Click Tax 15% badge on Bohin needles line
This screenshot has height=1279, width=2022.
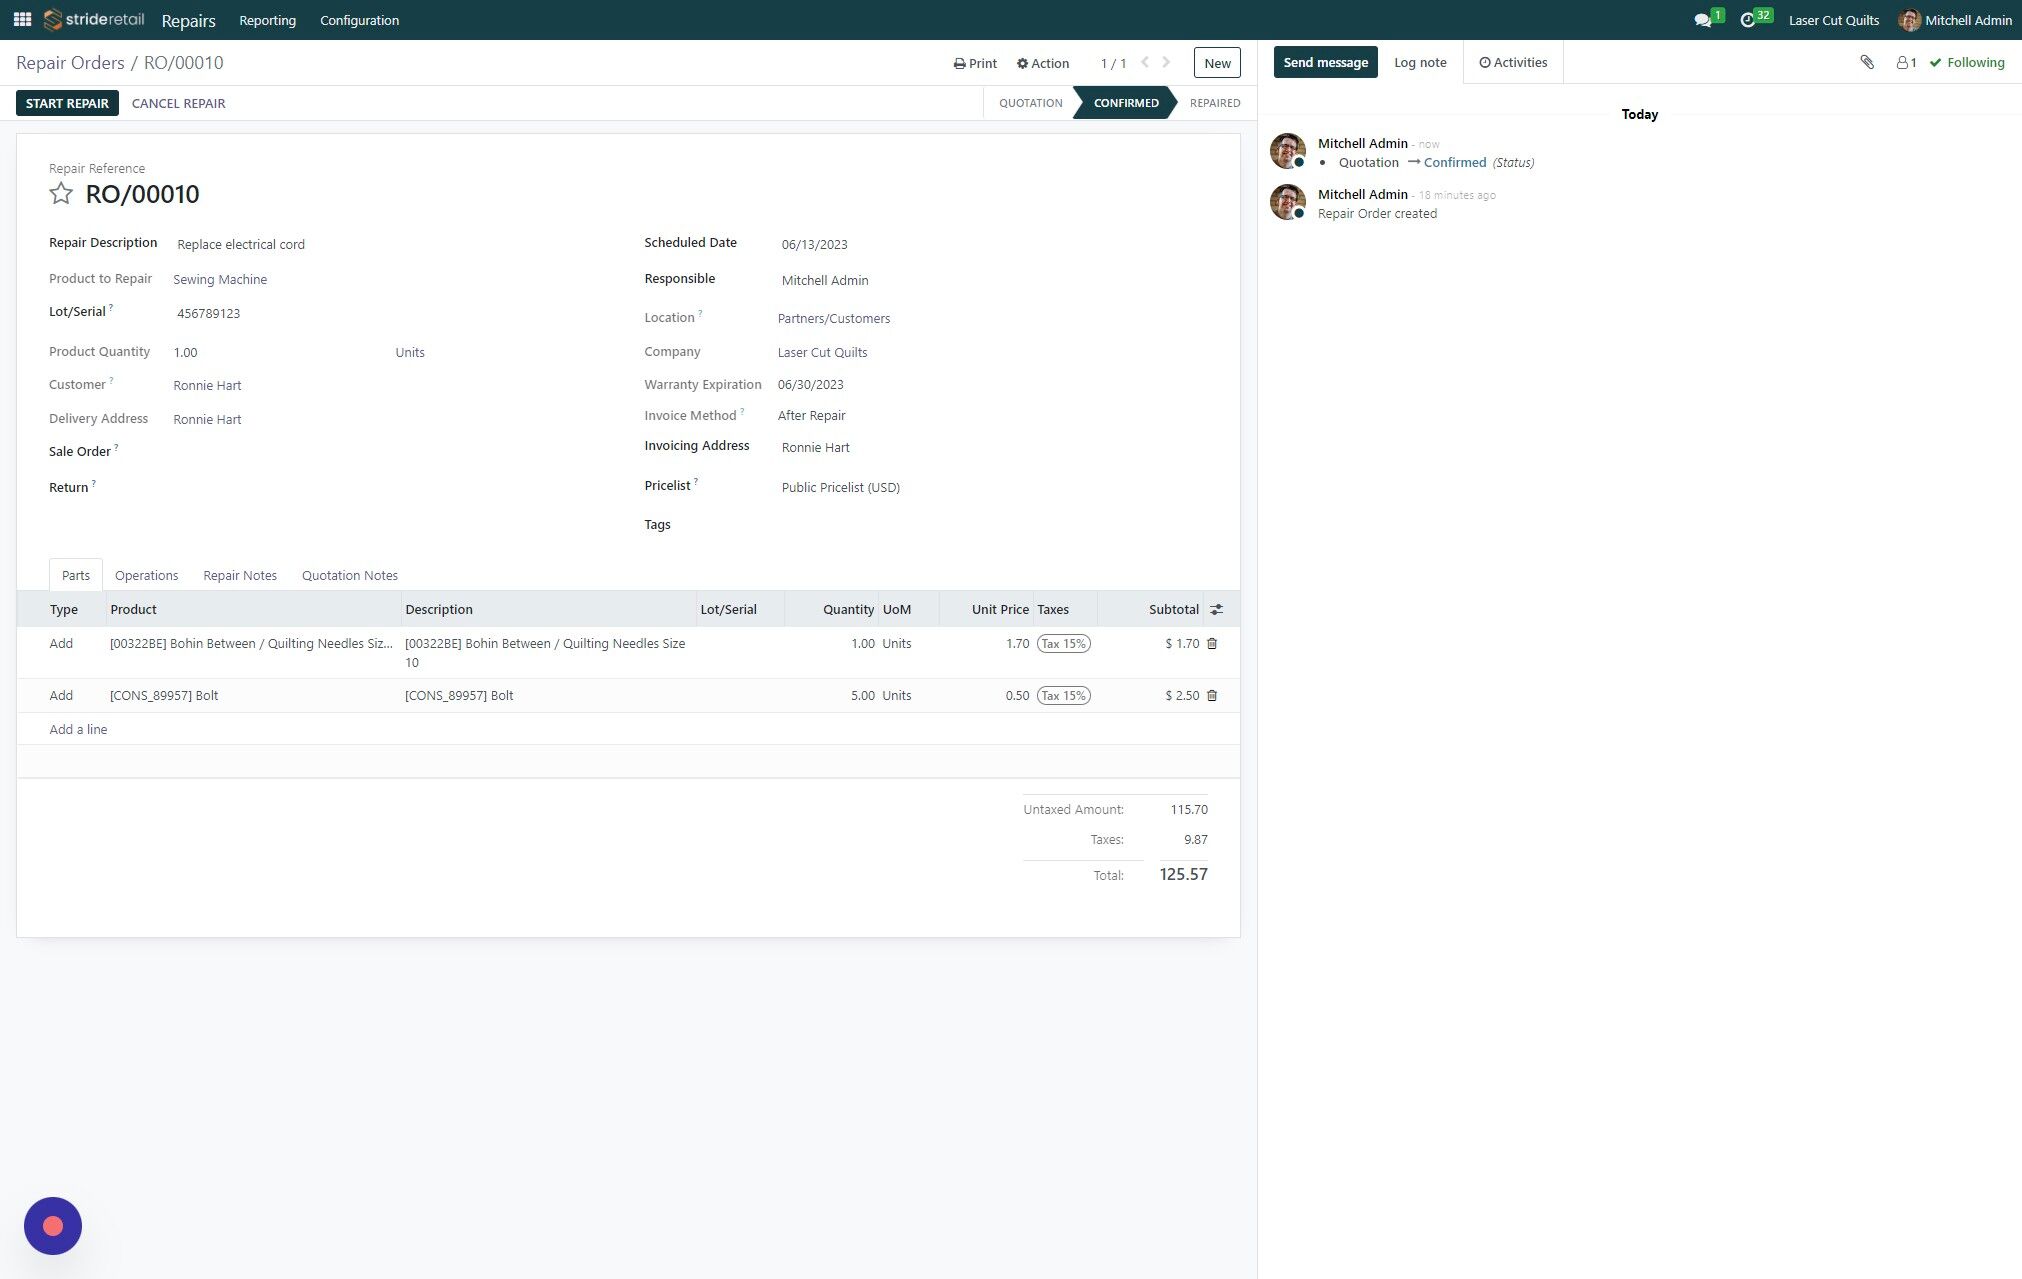point(1063,644)
